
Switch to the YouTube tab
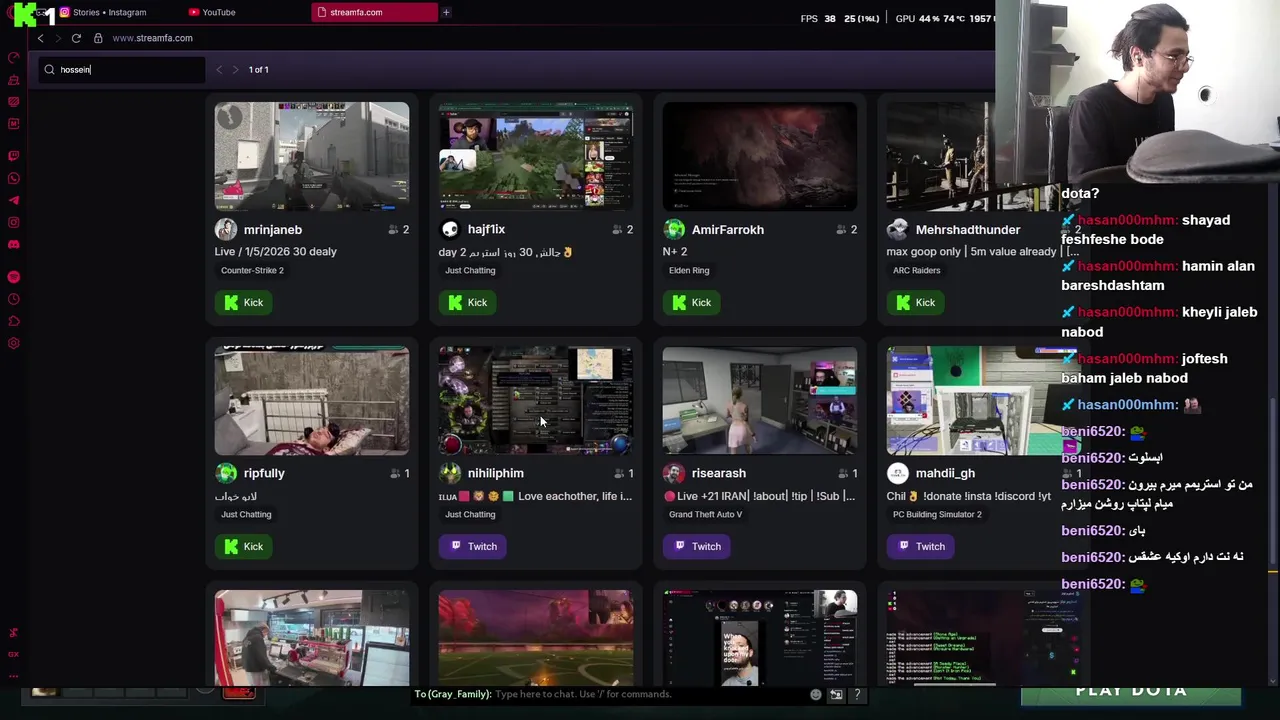pos(212,12)
